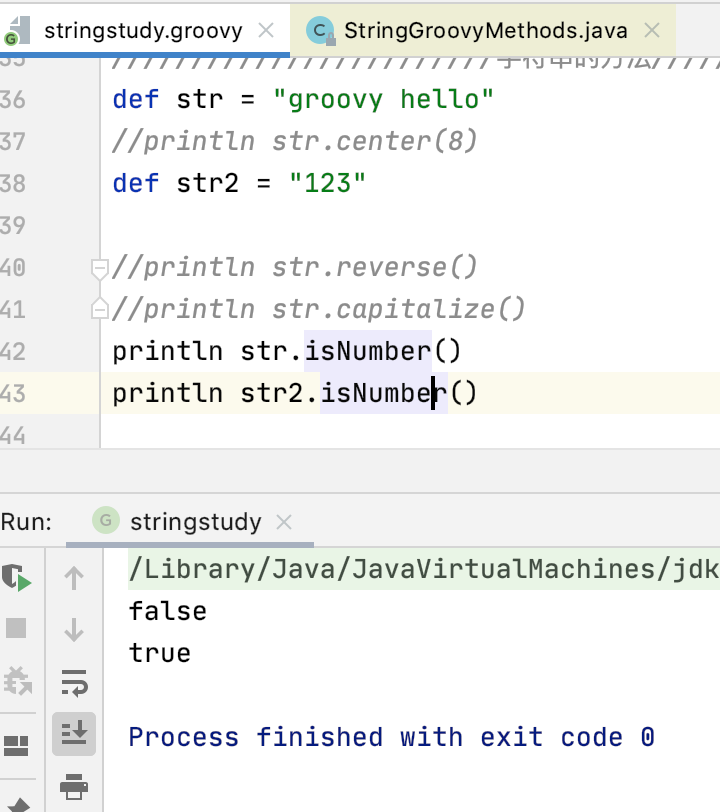This screenshot has height=812, width=720.
Task: Close the StringGroovyMethods.java tab
Action: point(652,31)
